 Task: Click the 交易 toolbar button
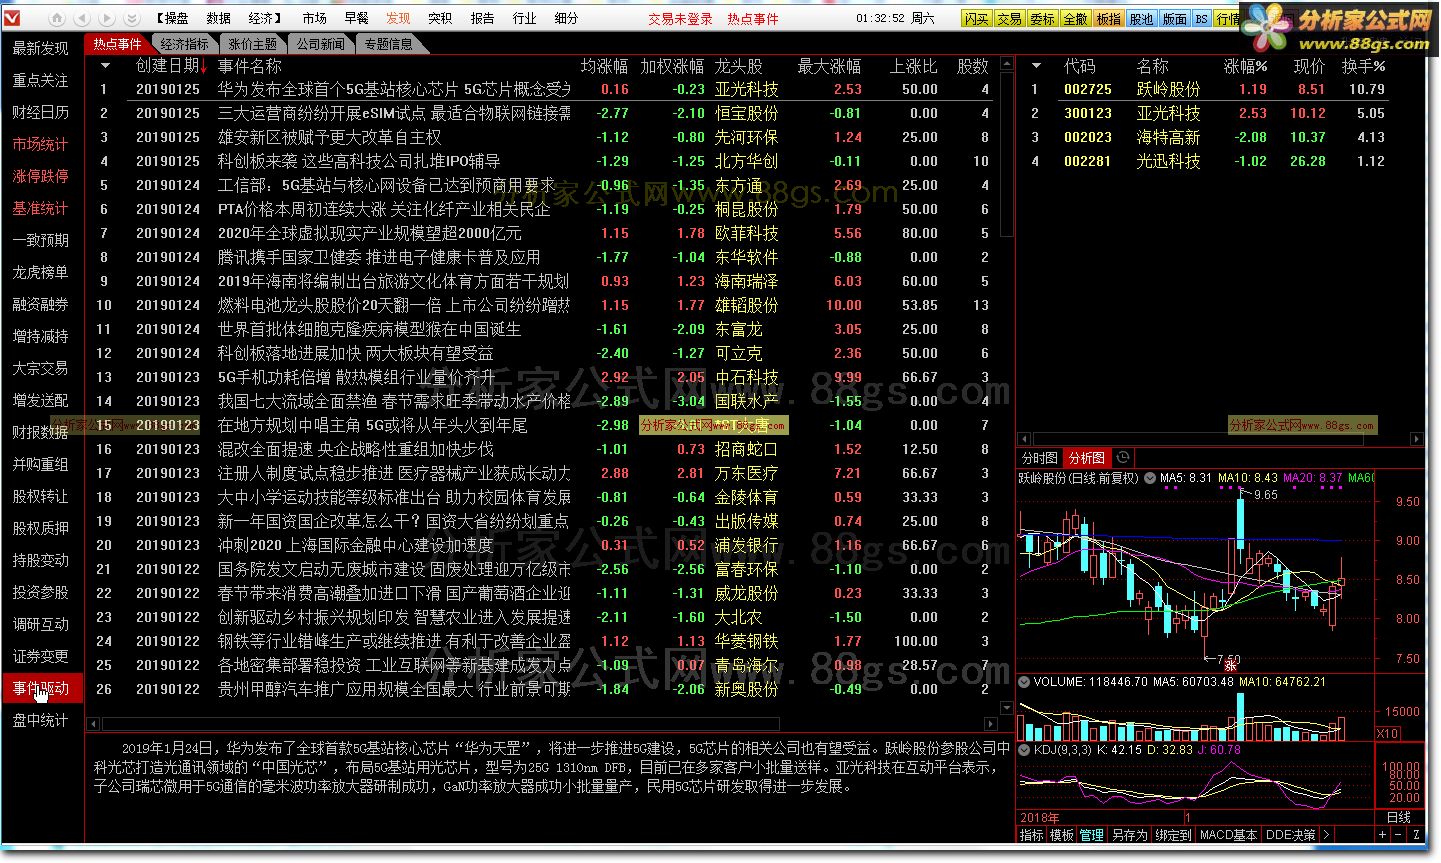1009,19
